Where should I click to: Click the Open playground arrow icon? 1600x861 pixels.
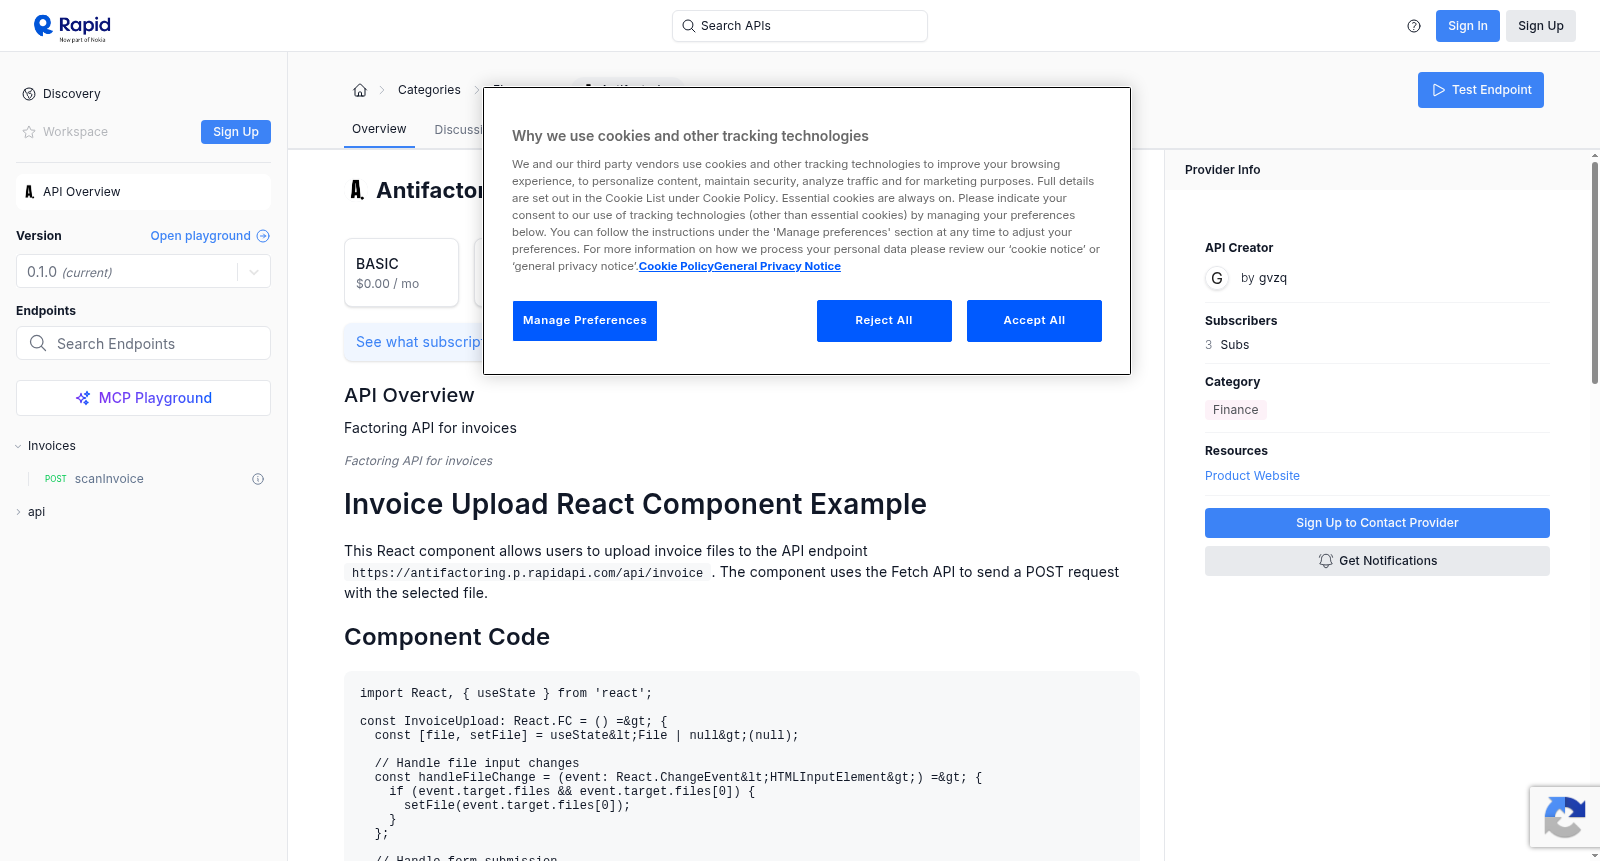[x=263, y=236]
